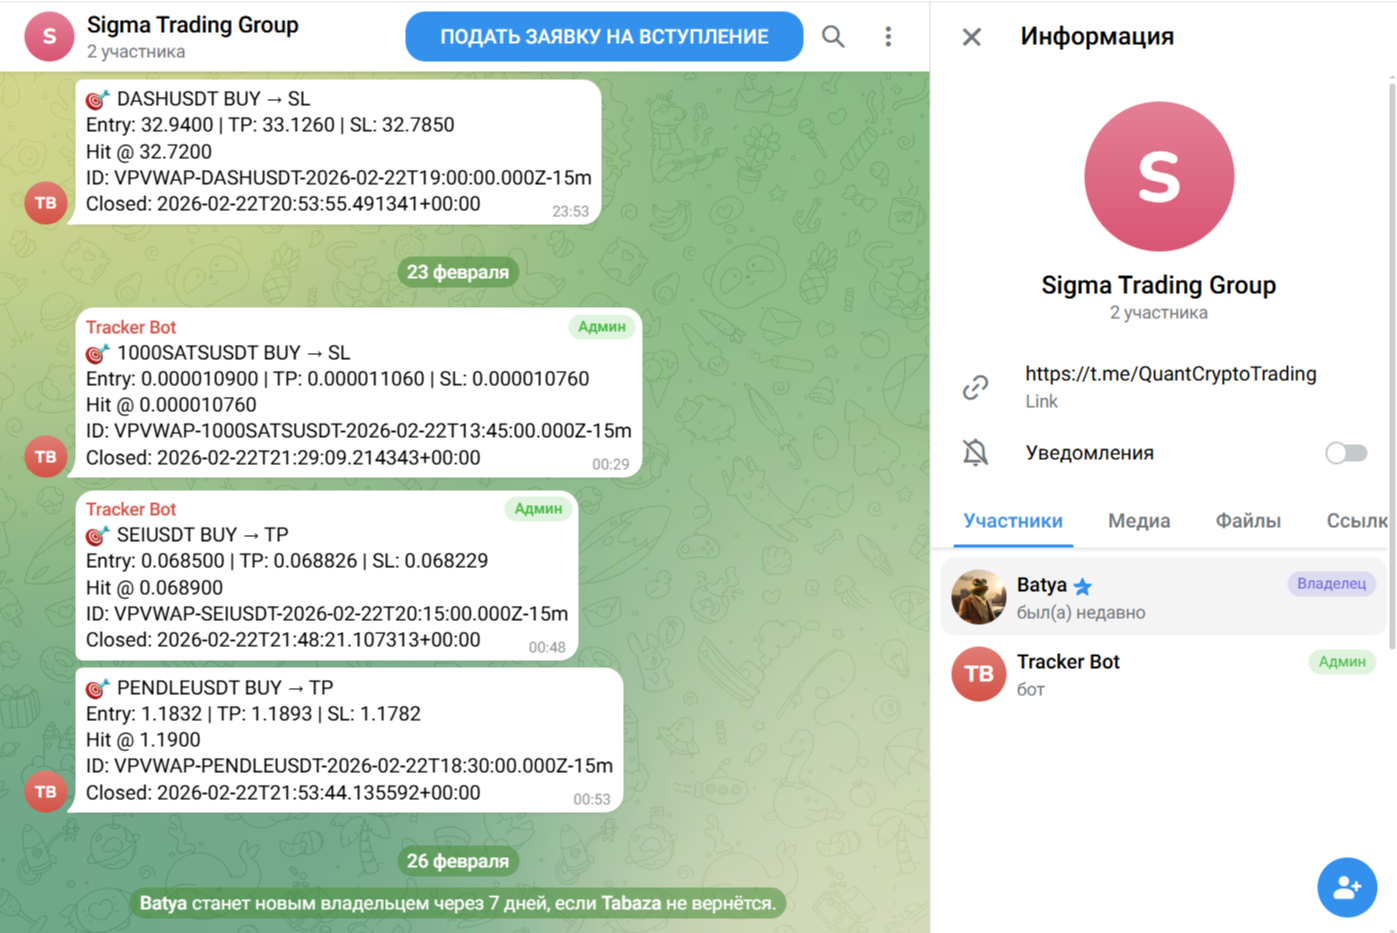
Task: Add a member with the floating button
Action: (x=1347, y=887)
